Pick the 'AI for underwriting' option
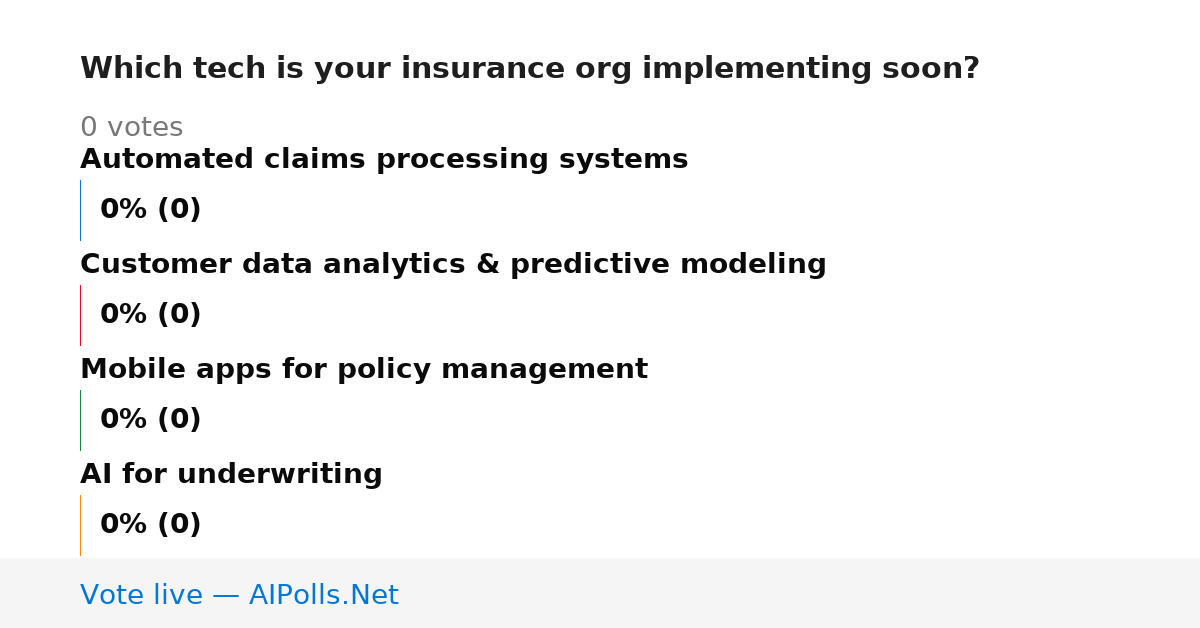1200x628 pixels. point(231,475)
